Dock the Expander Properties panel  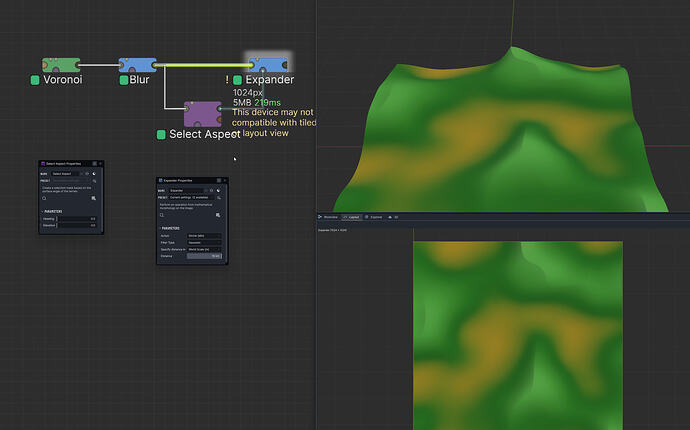click(219, 180)
